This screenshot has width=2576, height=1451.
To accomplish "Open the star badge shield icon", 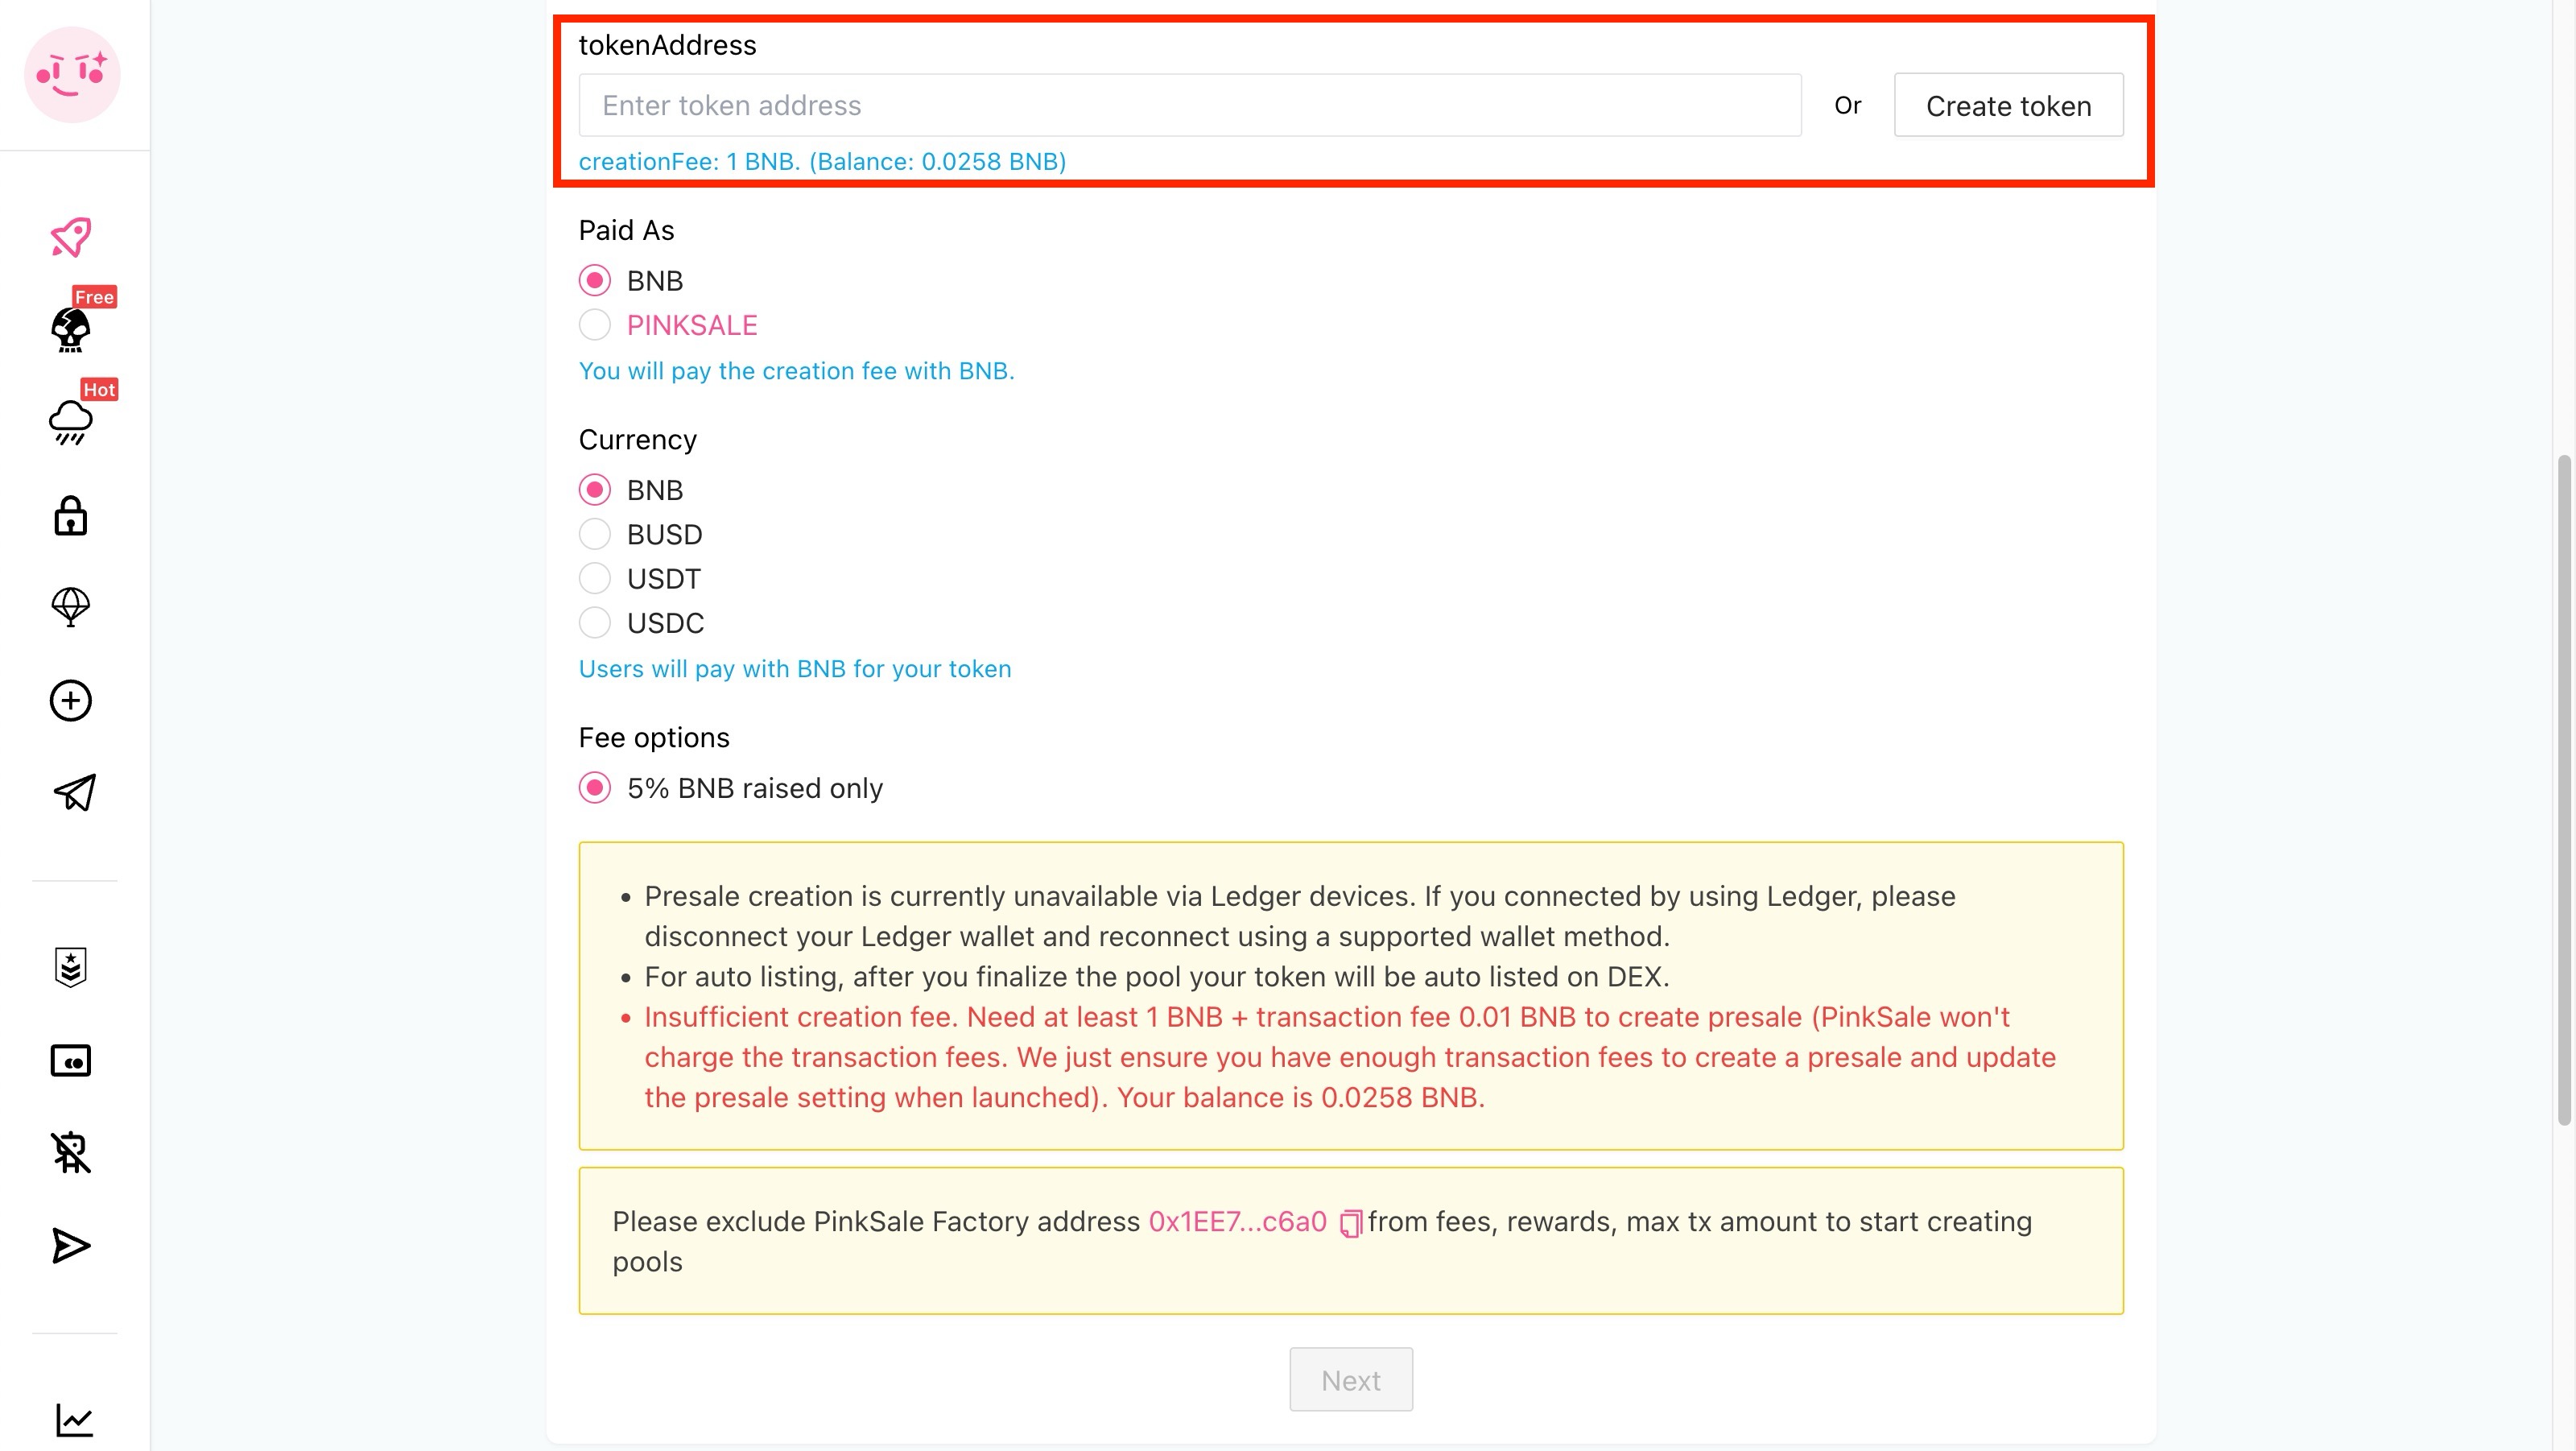I will point(71,967).
